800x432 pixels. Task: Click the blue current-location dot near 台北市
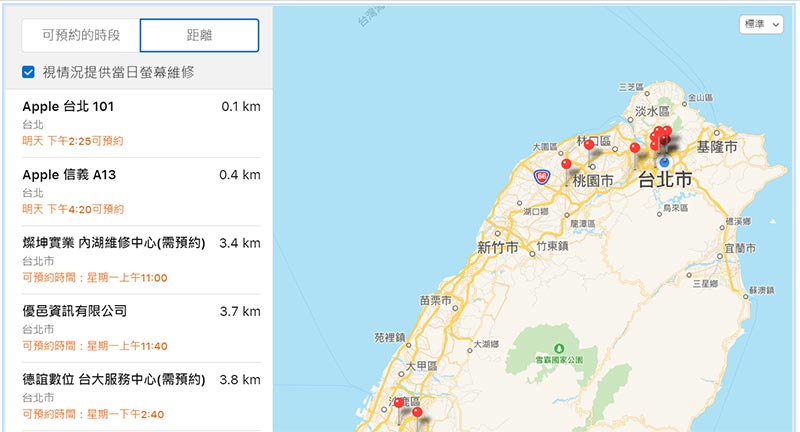click(664, 163)
